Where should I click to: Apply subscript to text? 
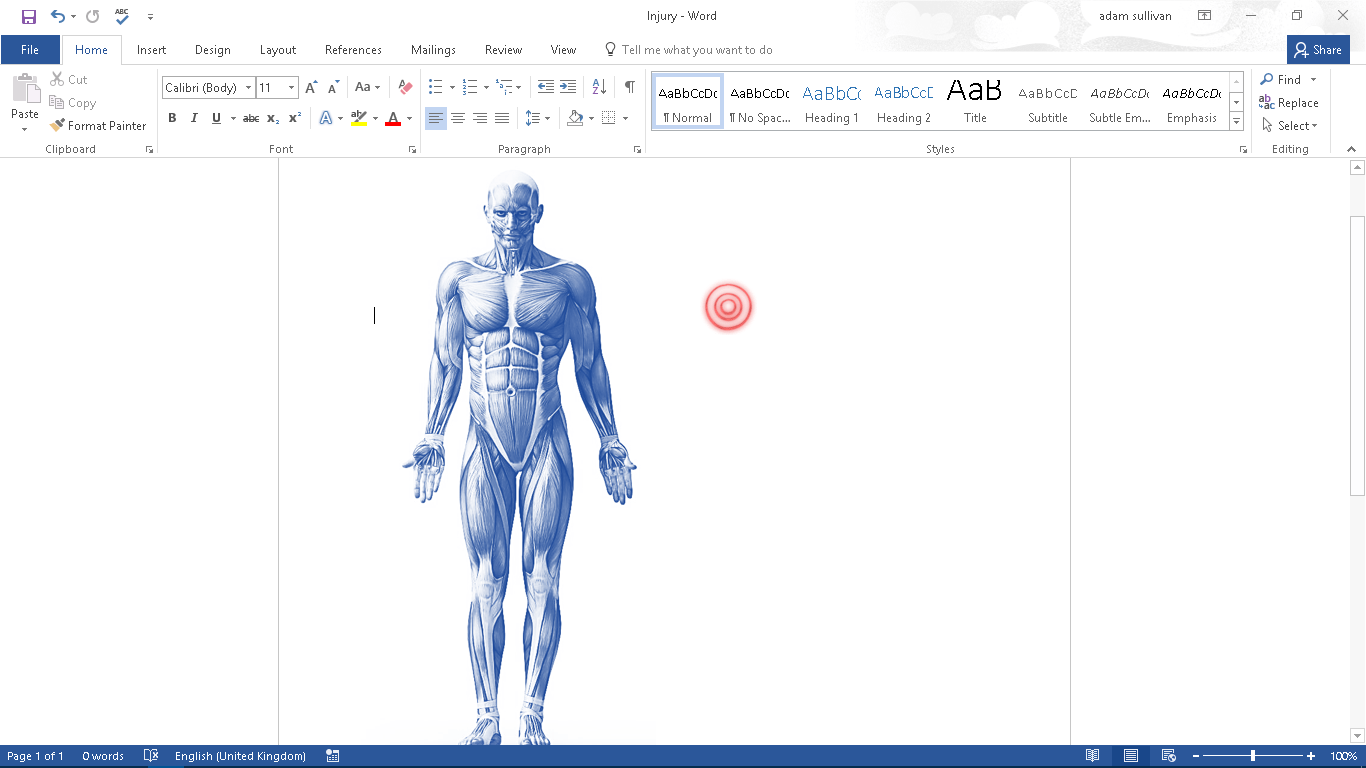click(271, 117)
